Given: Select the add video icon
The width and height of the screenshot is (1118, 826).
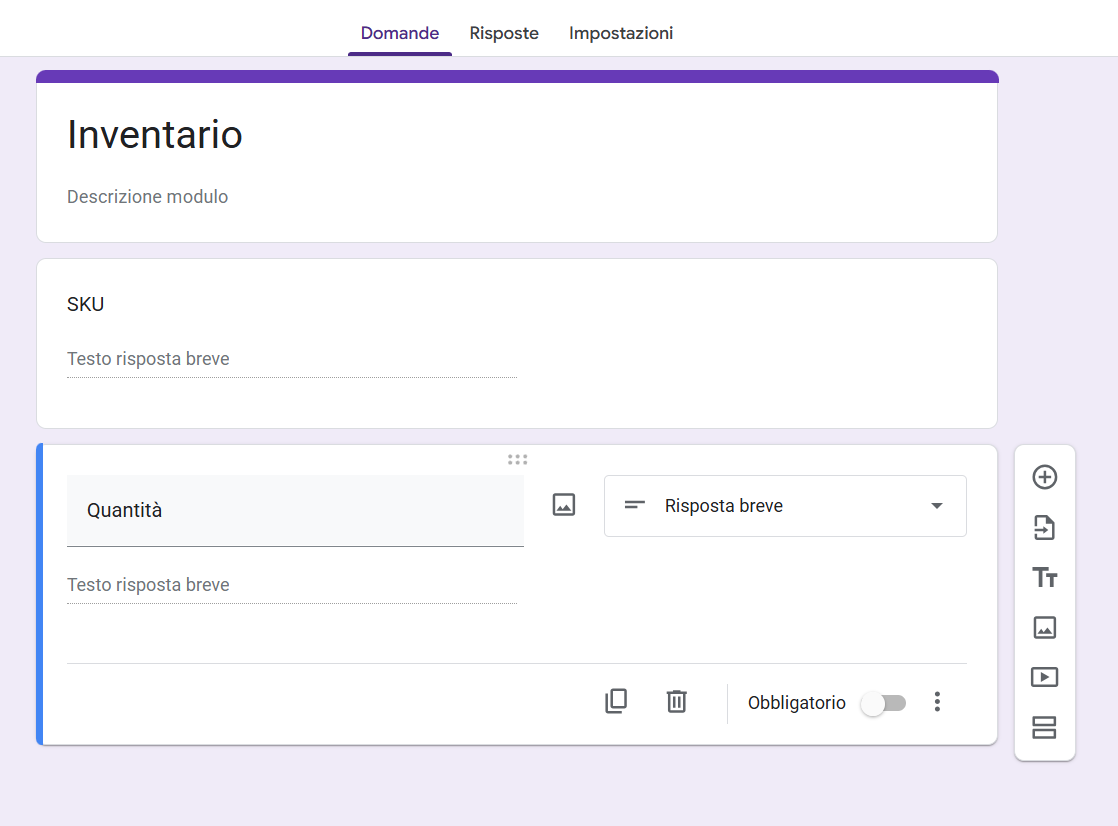Looking at the screenshot, I should (1044, 677).
